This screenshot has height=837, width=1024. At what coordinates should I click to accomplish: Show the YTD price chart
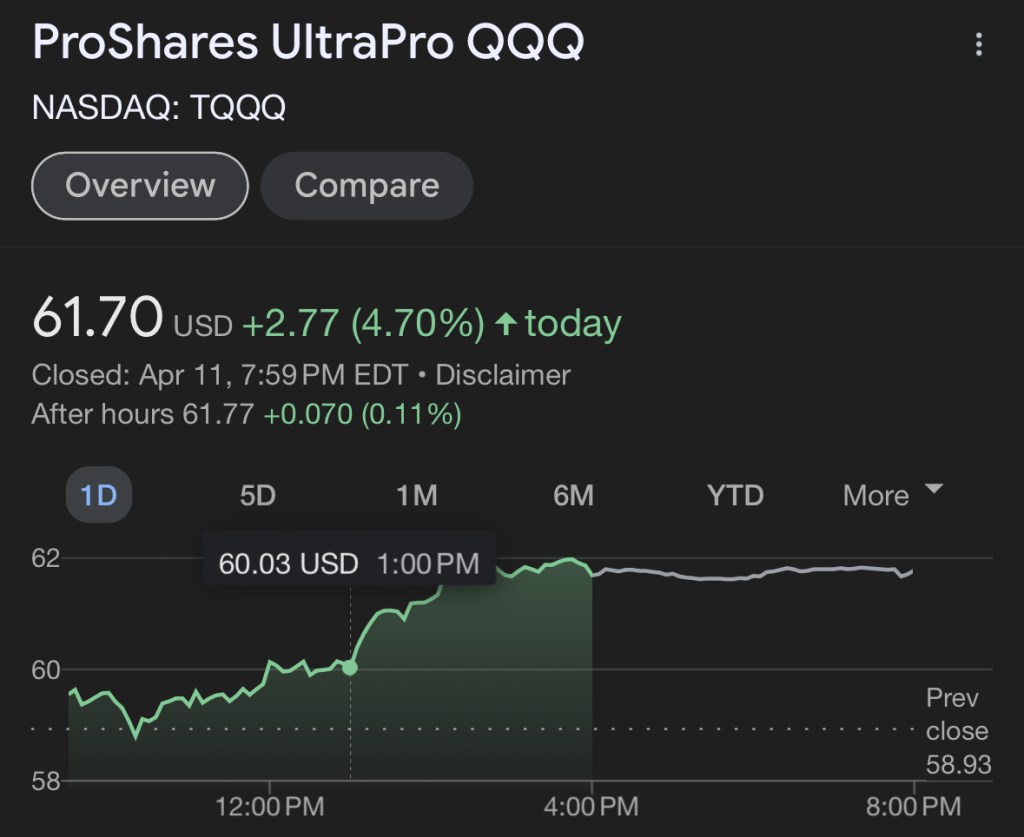click(735, 495)
